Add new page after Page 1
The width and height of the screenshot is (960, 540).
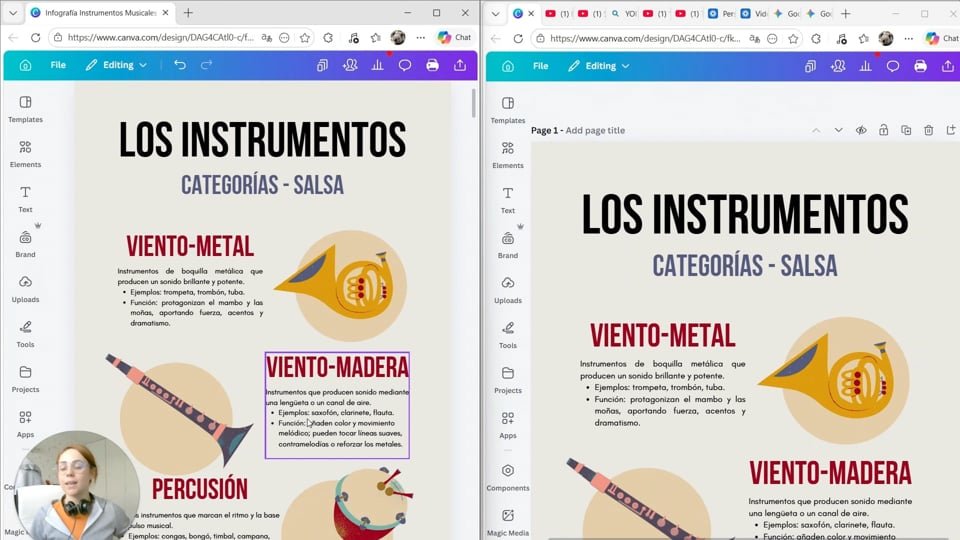(x=951, y=130)
